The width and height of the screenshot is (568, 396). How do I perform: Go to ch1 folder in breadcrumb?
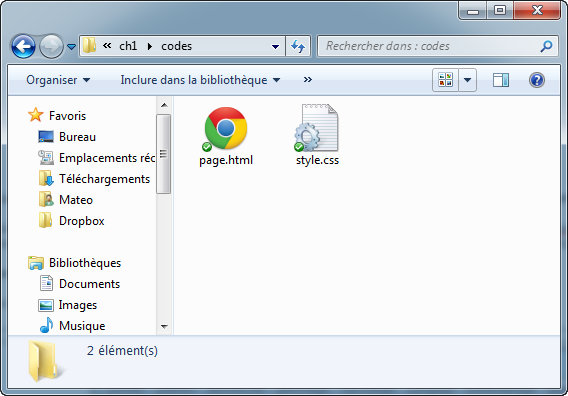(x=128, y=46)
